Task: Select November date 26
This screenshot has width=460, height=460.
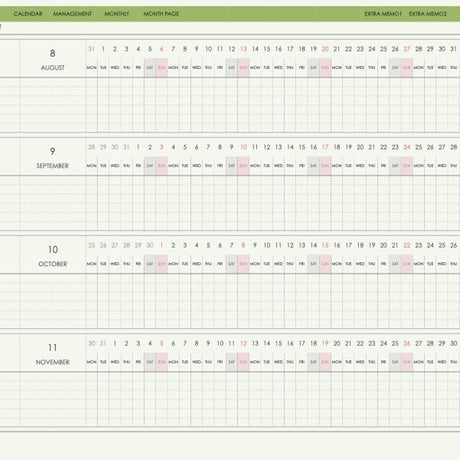Action: click(407, 343)
